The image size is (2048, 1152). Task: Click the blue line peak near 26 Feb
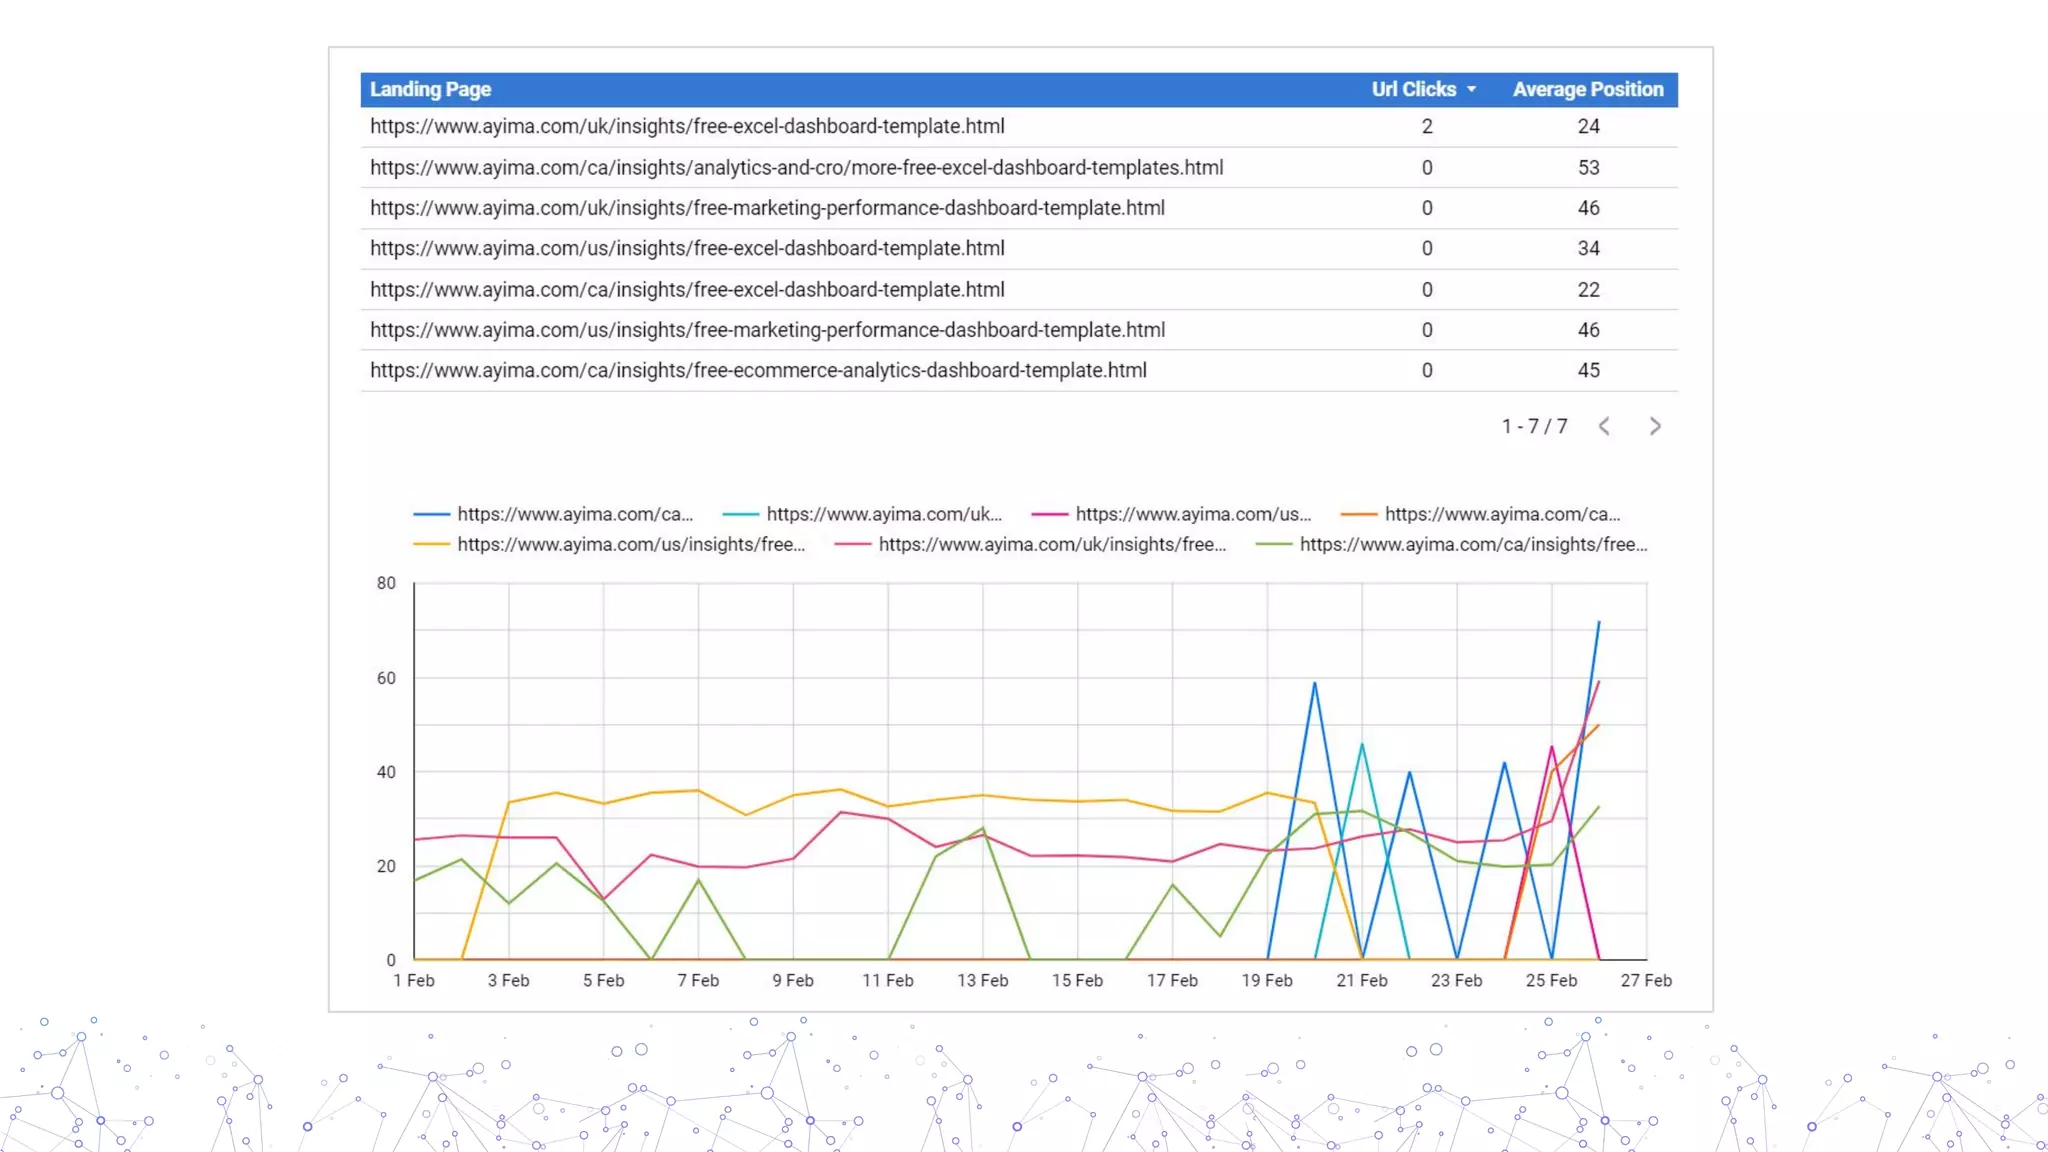(x=1598, y=623)
